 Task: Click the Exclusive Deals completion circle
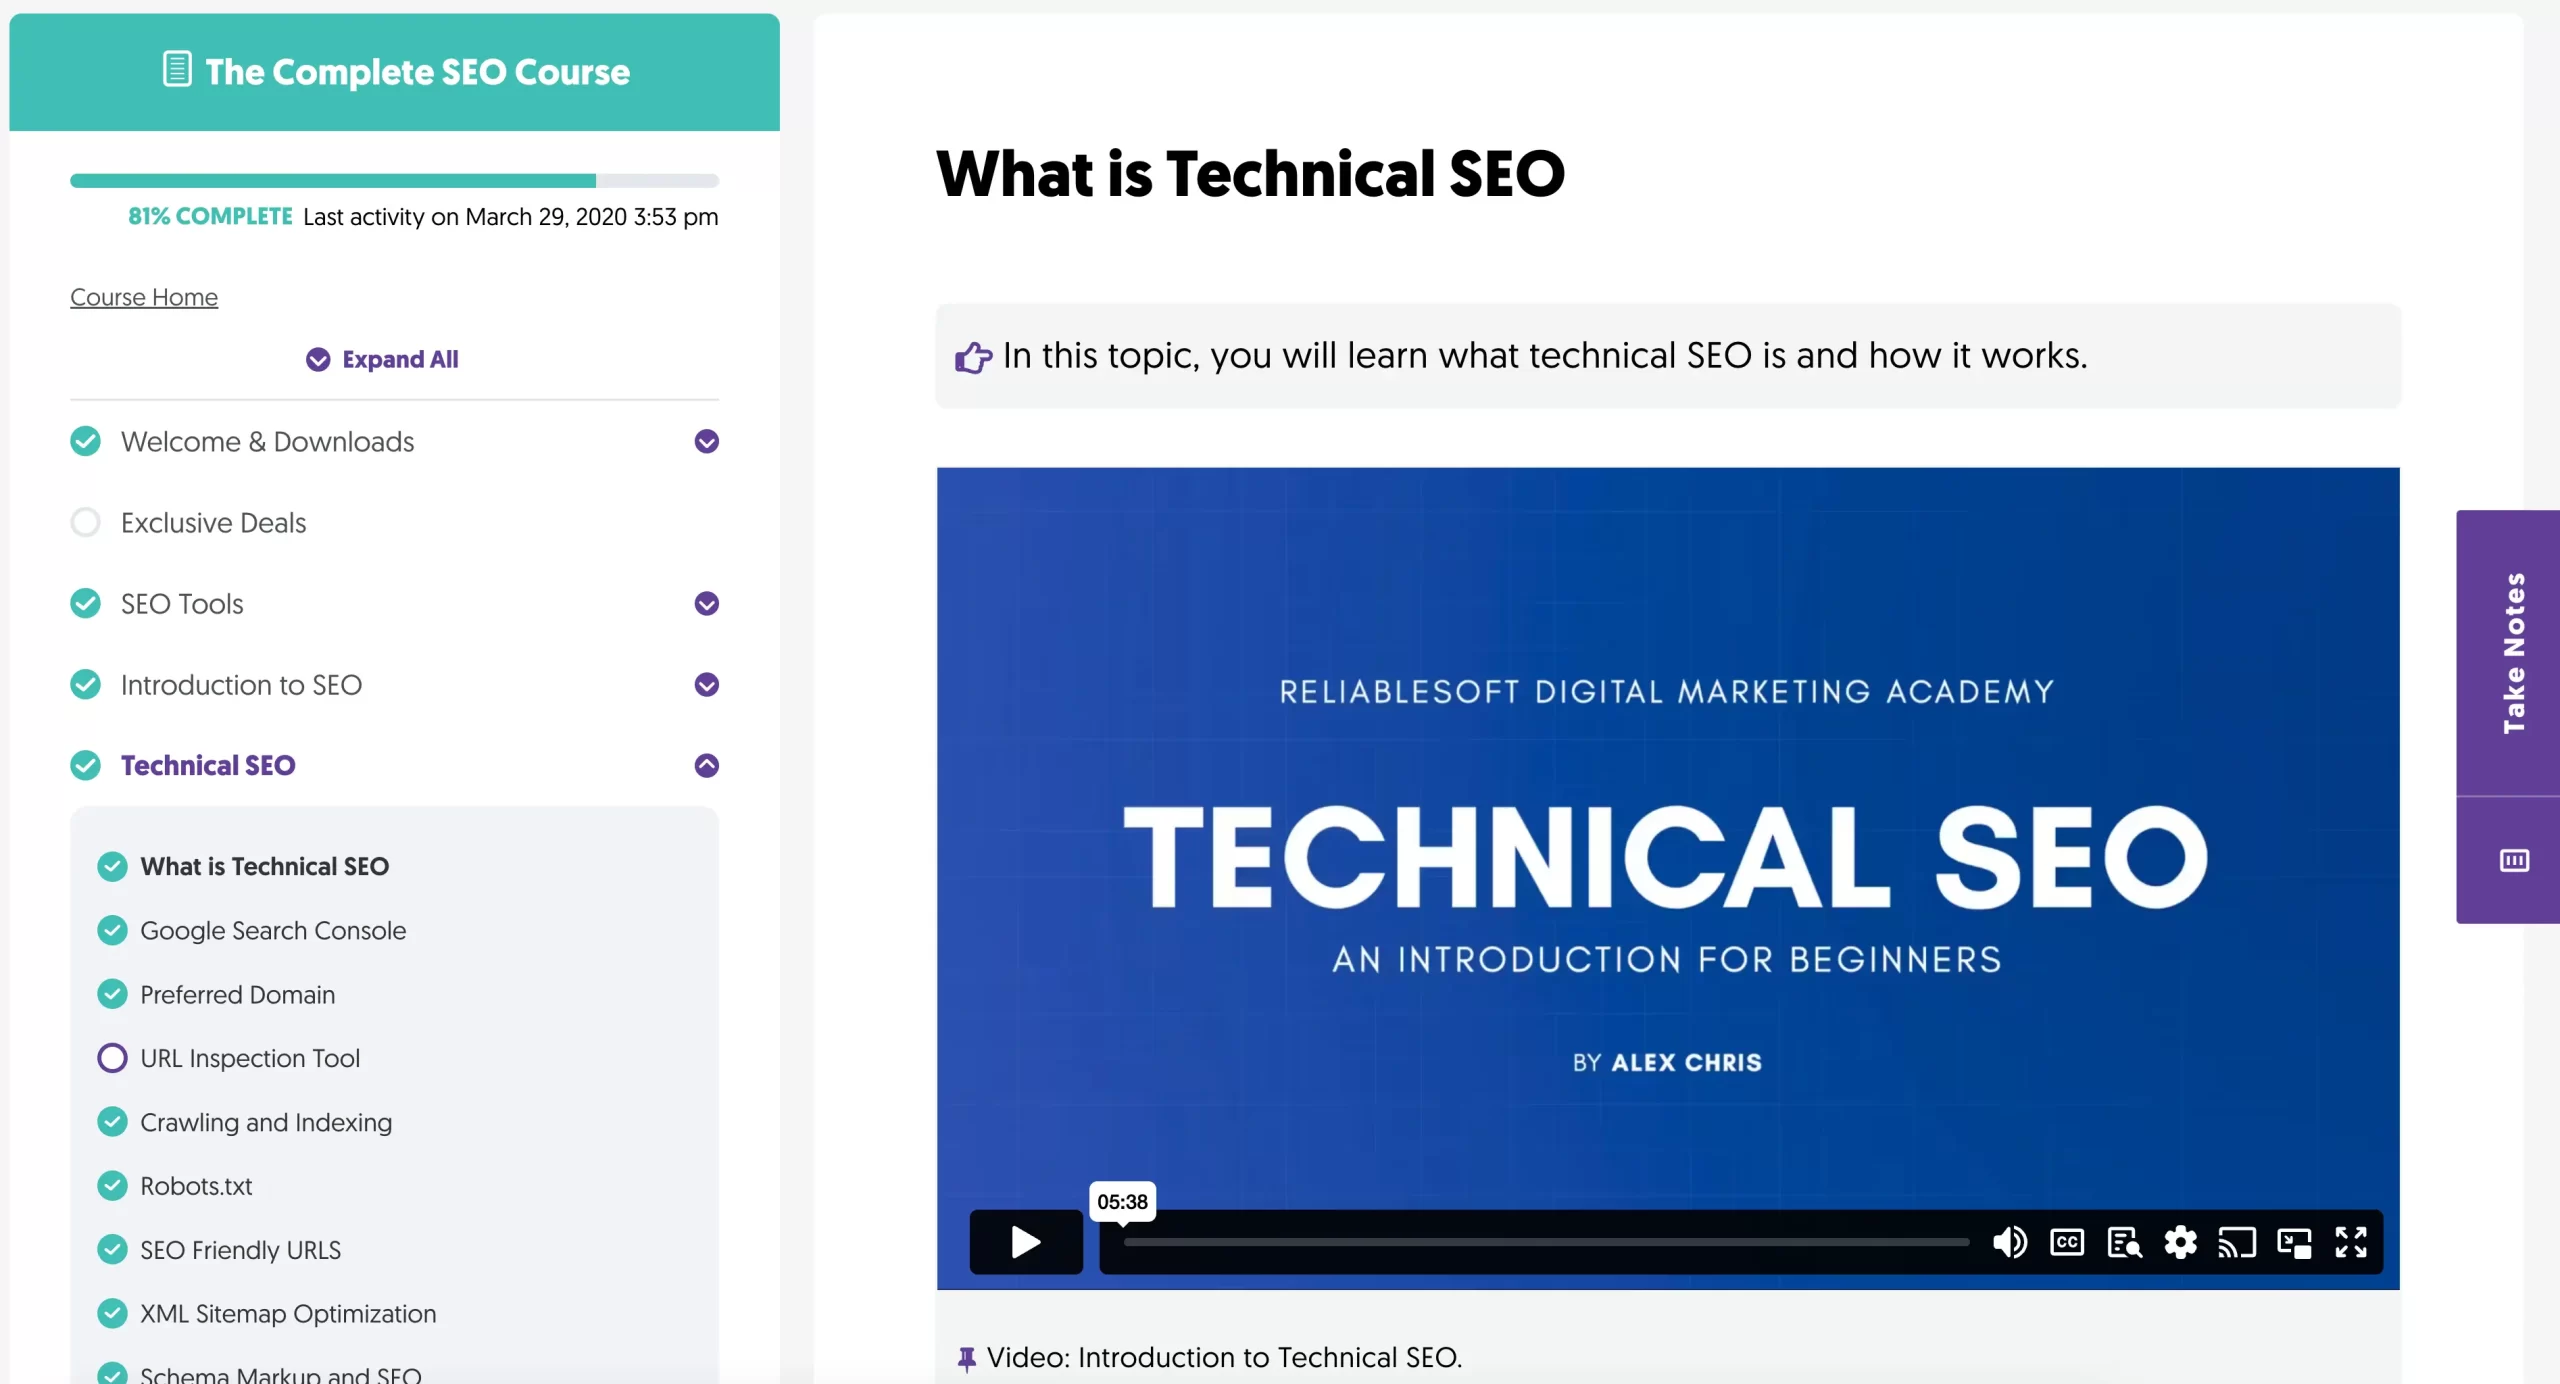(x=86, y=522)
